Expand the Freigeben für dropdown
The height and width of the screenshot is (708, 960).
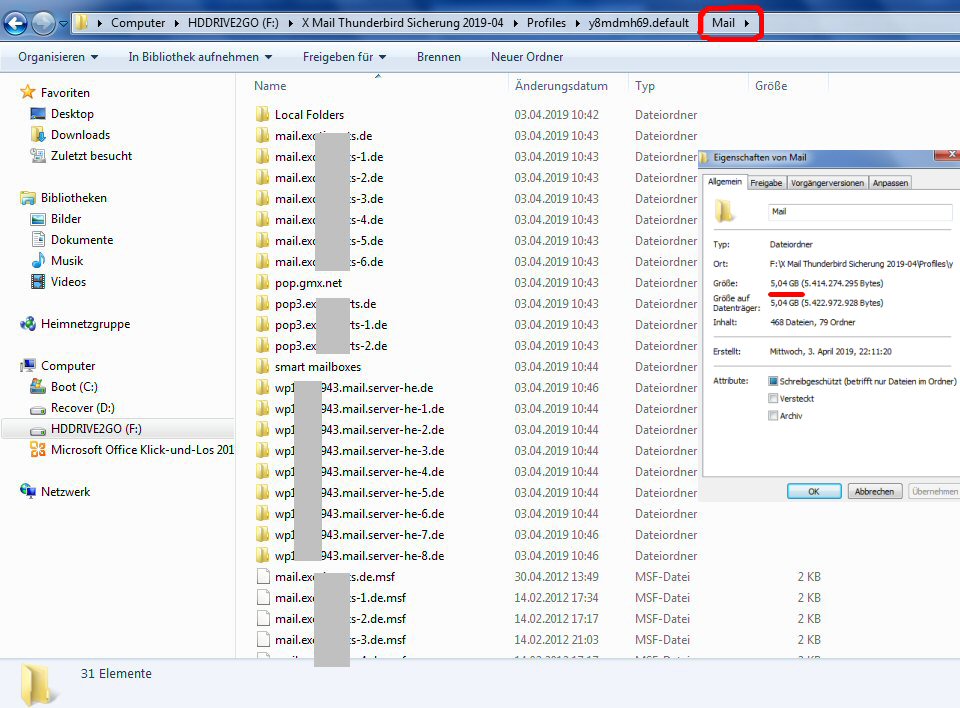344,57
